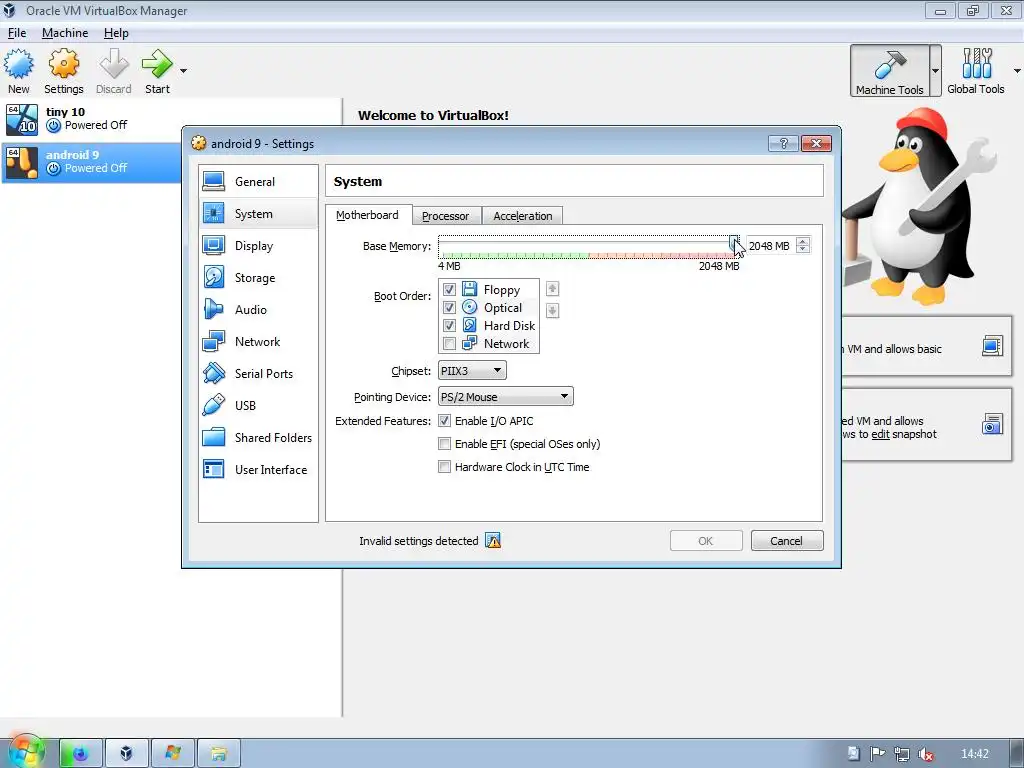Click the taskbar clock showing 14:42
The height and width of the screenshot is (768, 1024).
click(974, 754)
